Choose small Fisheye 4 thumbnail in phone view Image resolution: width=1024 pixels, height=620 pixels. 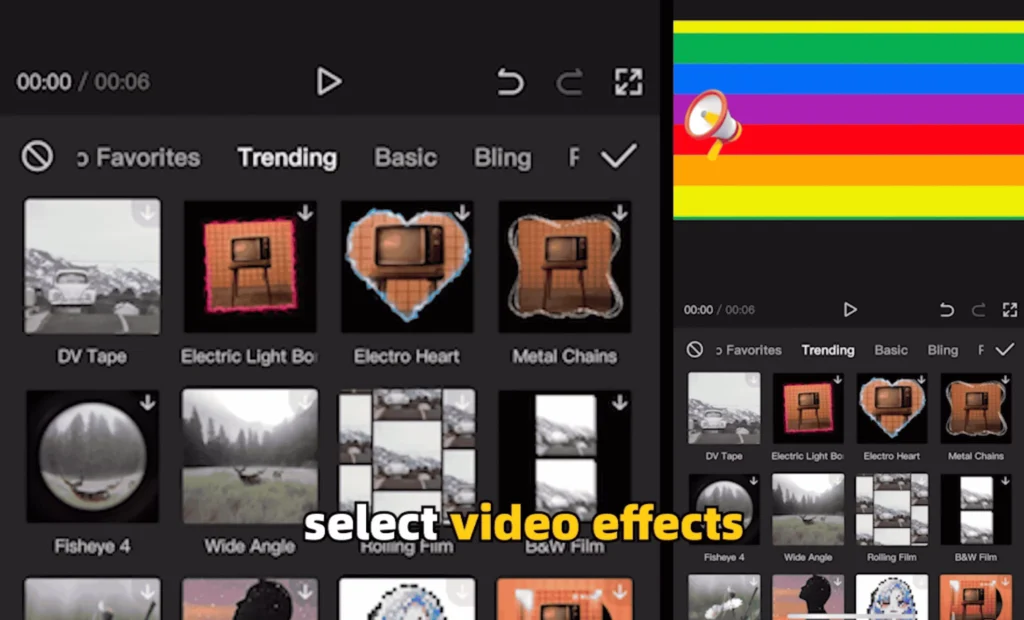tap(724, 510)
